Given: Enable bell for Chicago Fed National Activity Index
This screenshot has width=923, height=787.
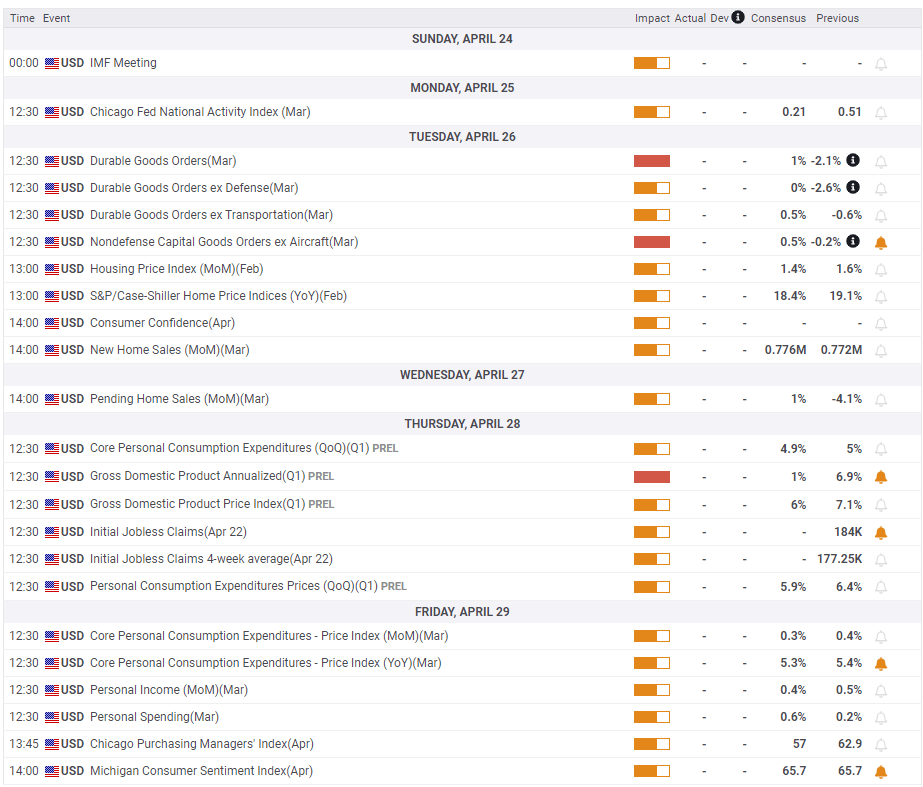Looking at the screenshot, I should click(x=881, y=112).
